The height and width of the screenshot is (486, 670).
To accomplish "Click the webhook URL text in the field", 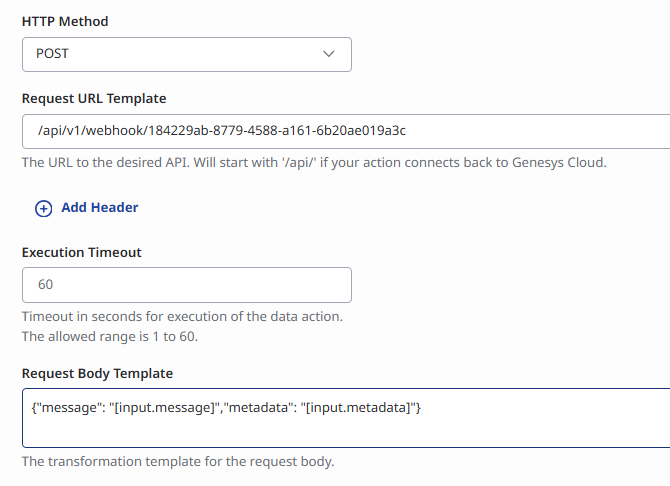I will pos(221,131).
